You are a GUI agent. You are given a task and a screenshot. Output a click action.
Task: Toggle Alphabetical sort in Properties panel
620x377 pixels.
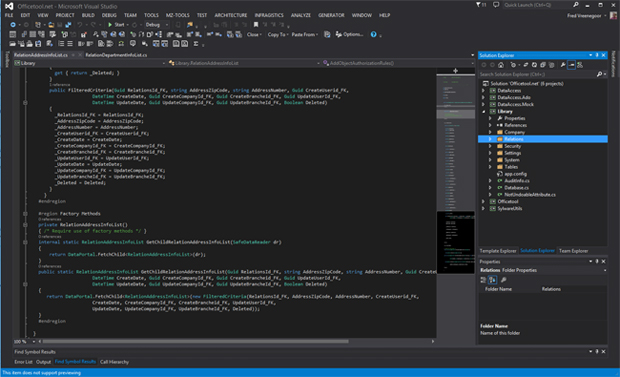[492, 280]
